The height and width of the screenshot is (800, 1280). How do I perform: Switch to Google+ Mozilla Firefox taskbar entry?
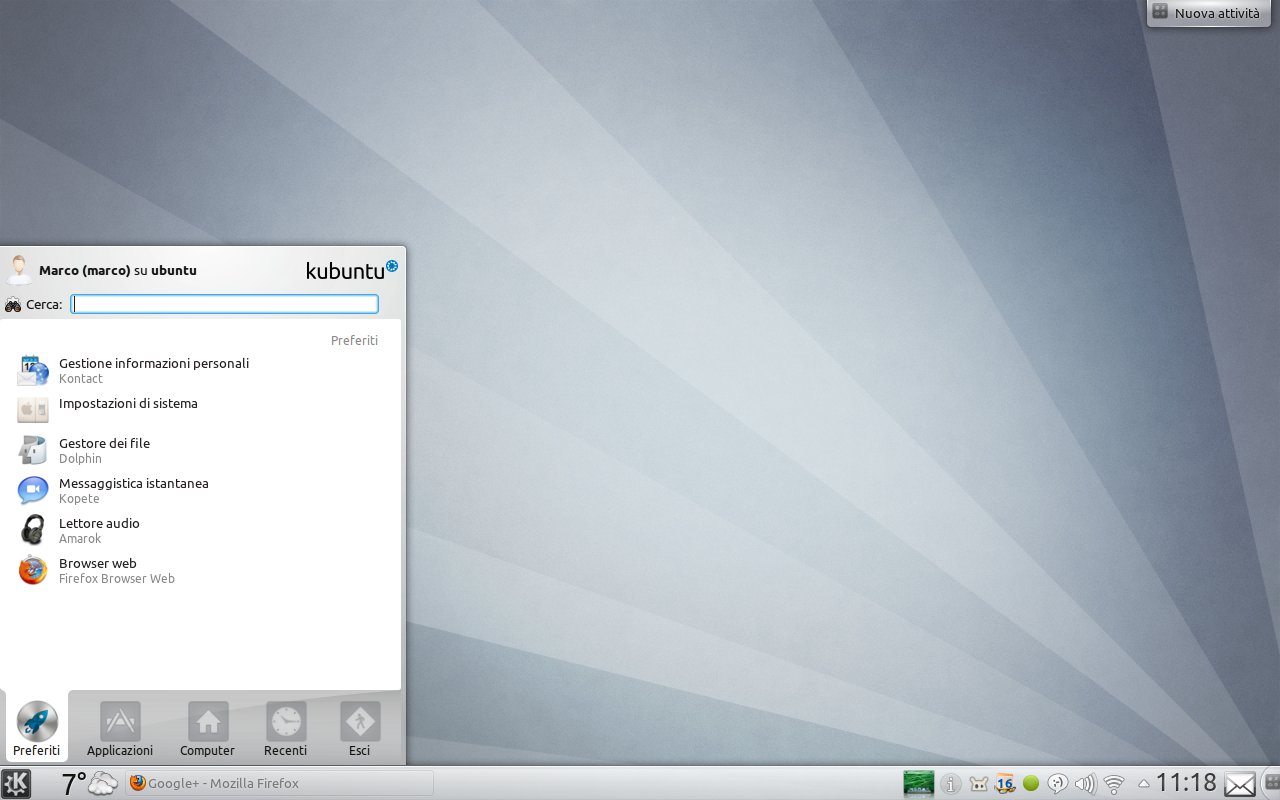(x=279, y=783)
